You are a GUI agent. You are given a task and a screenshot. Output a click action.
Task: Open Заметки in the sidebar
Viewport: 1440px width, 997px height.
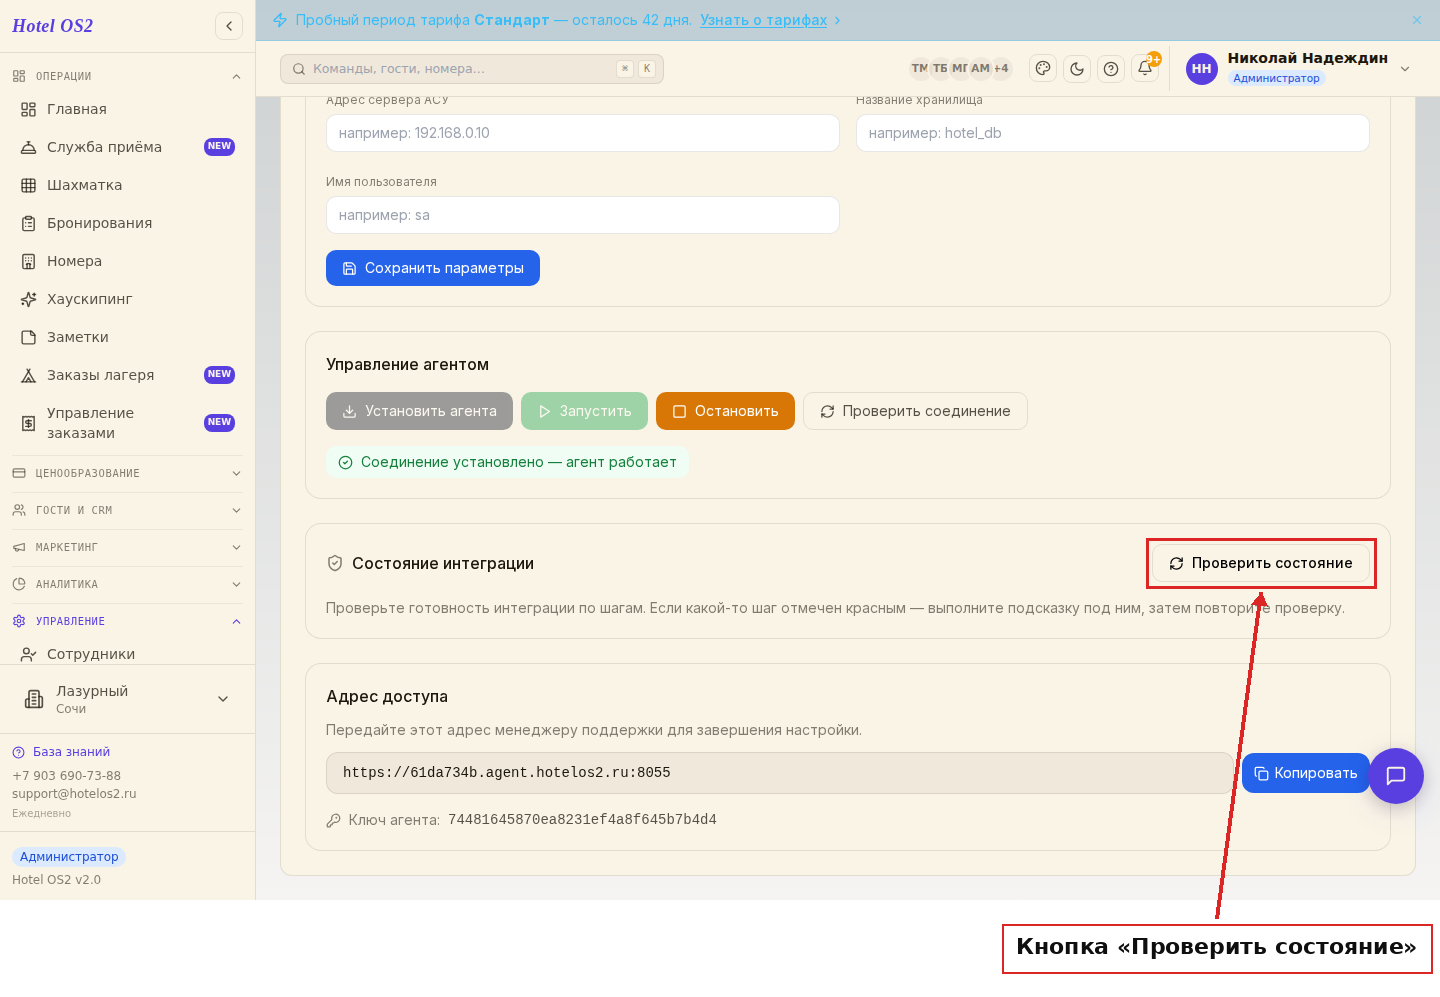pos(127,337)
